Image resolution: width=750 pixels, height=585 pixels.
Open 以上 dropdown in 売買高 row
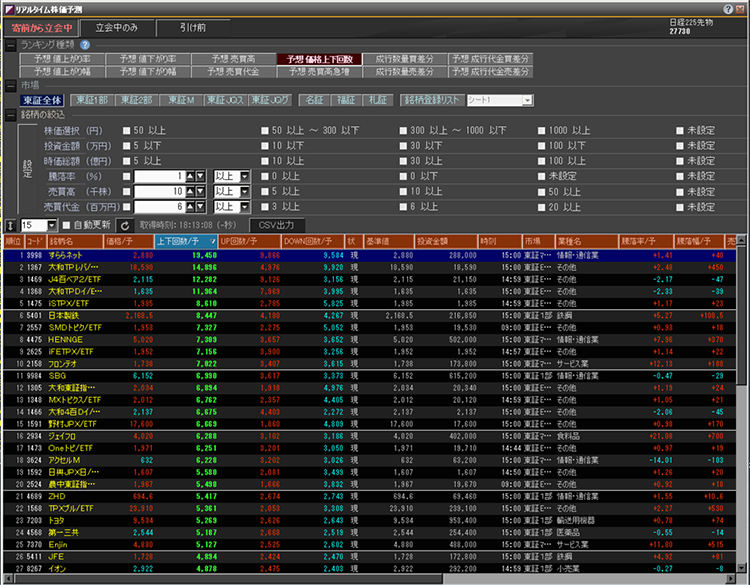pos(244,190)
